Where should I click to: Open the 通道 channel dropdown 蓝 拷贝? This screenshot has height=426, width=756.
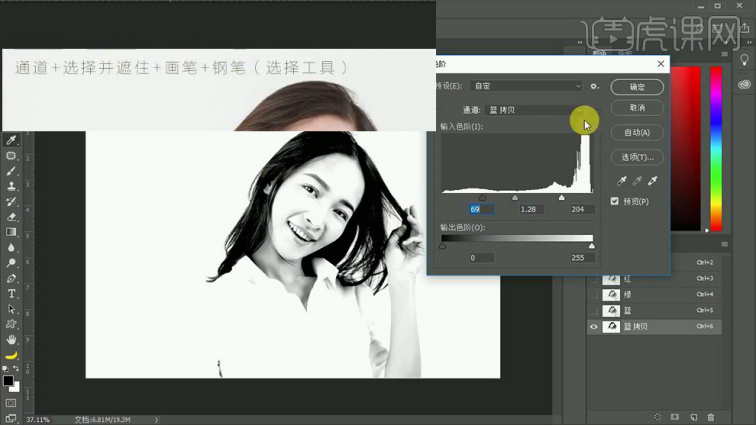(535, 110)
